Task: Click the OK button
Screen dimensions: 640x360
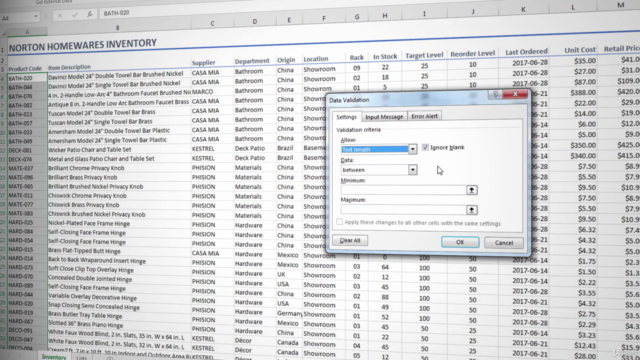Action: (460, 242)
